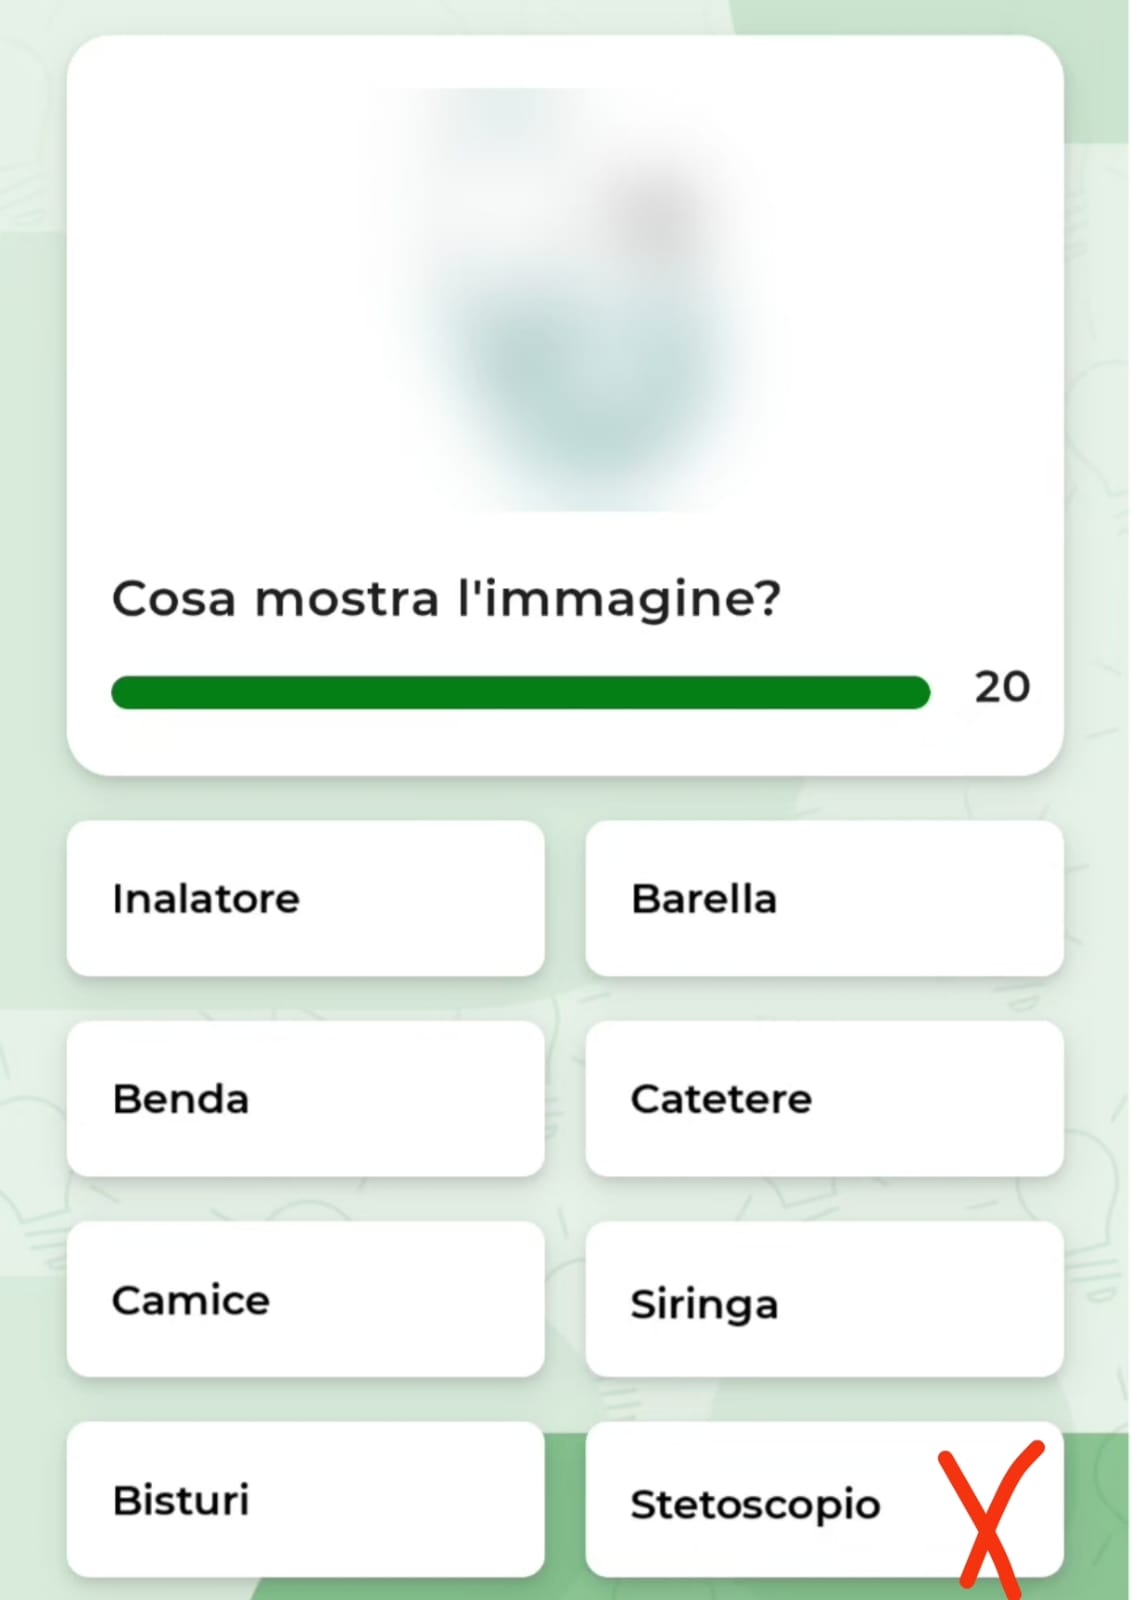Pick the Benda answer option
Image resolution: width=1131 pixels, height=1600 pixels.
click(305, 1098)
